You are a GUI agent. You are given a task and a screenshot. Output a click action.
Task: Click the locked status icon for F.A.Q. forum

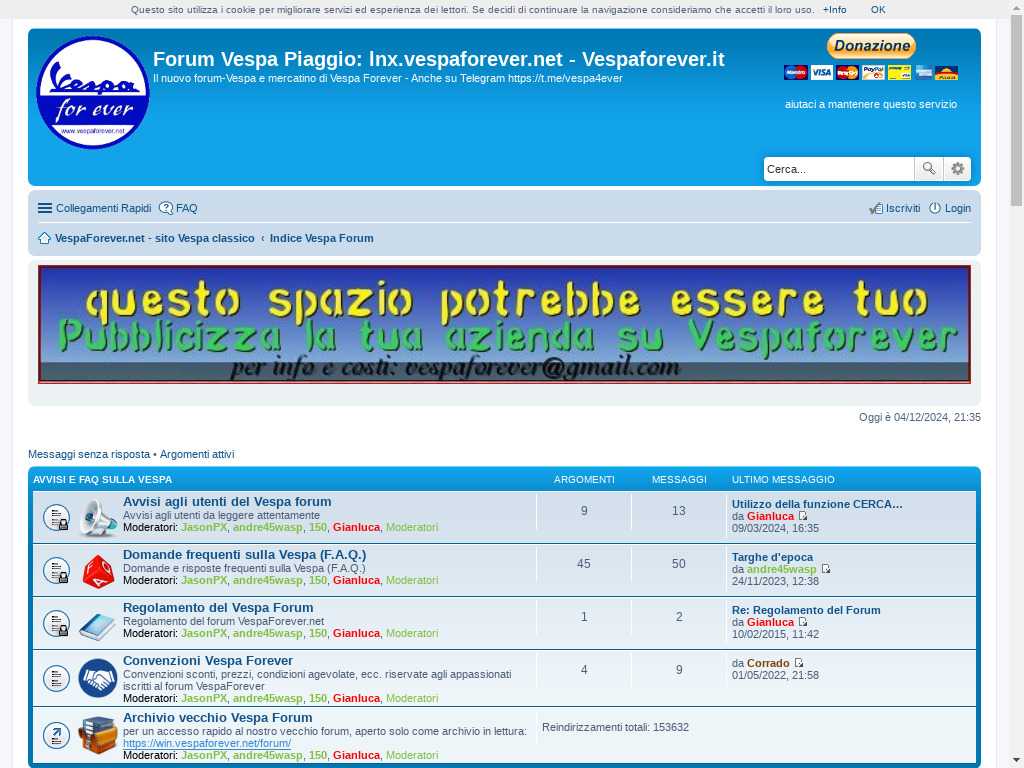coord(57,570)
